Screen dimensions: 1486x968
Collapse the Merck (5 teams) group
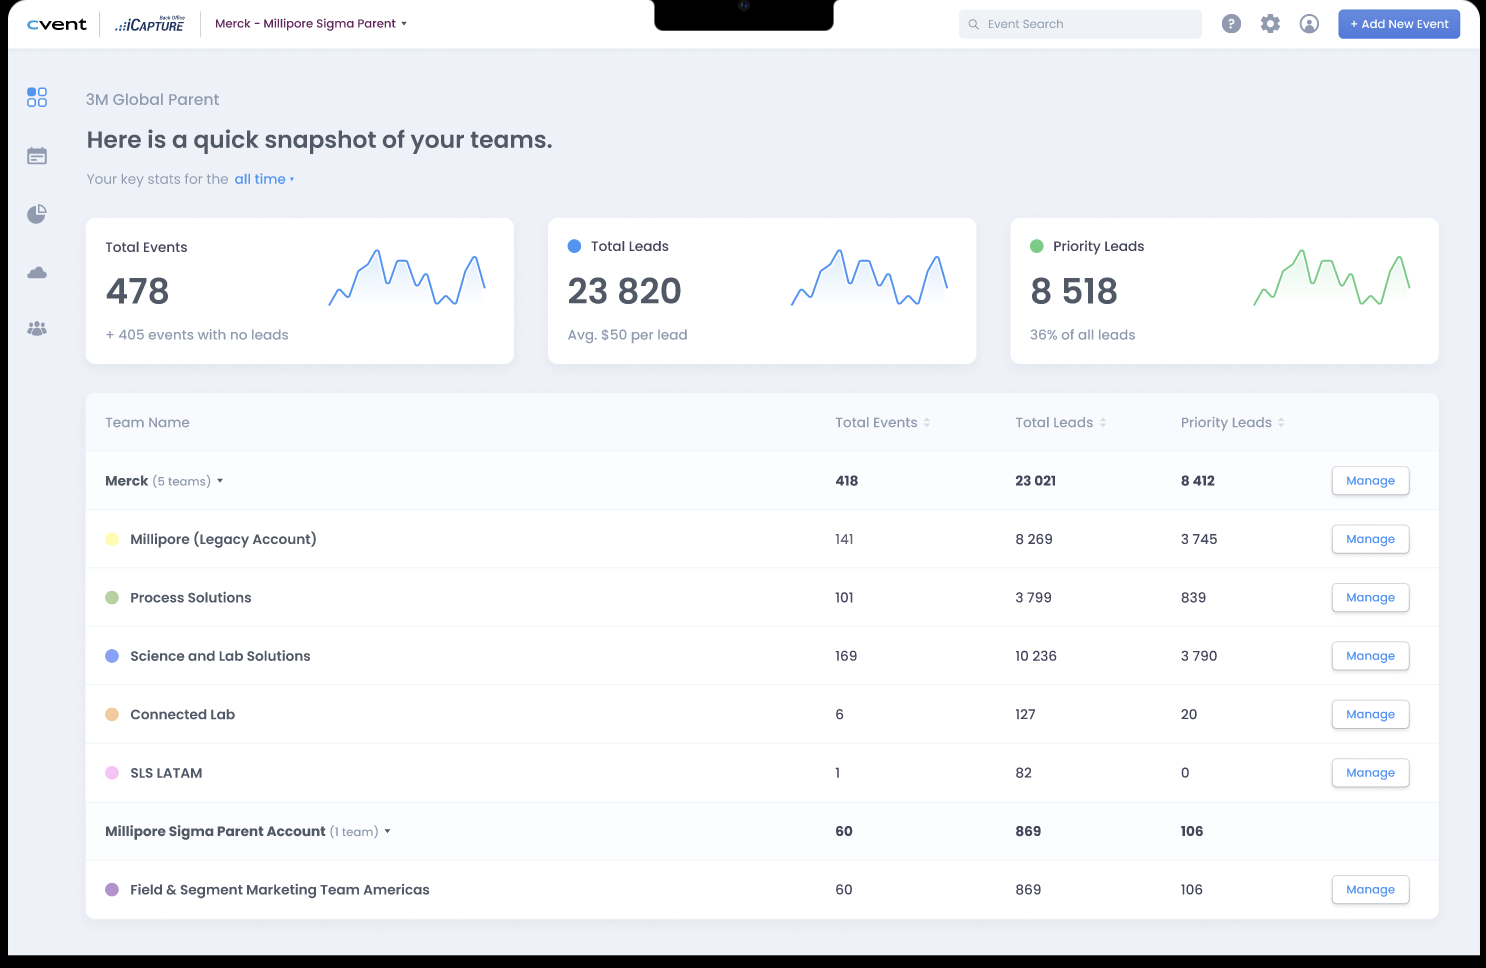[220, 481]
